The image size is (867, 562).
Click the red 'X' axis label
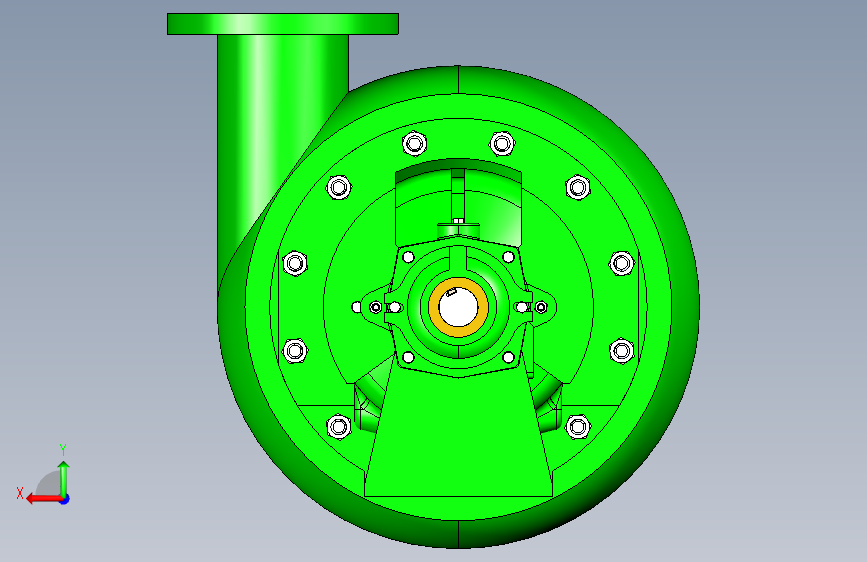tap(20, 493)
